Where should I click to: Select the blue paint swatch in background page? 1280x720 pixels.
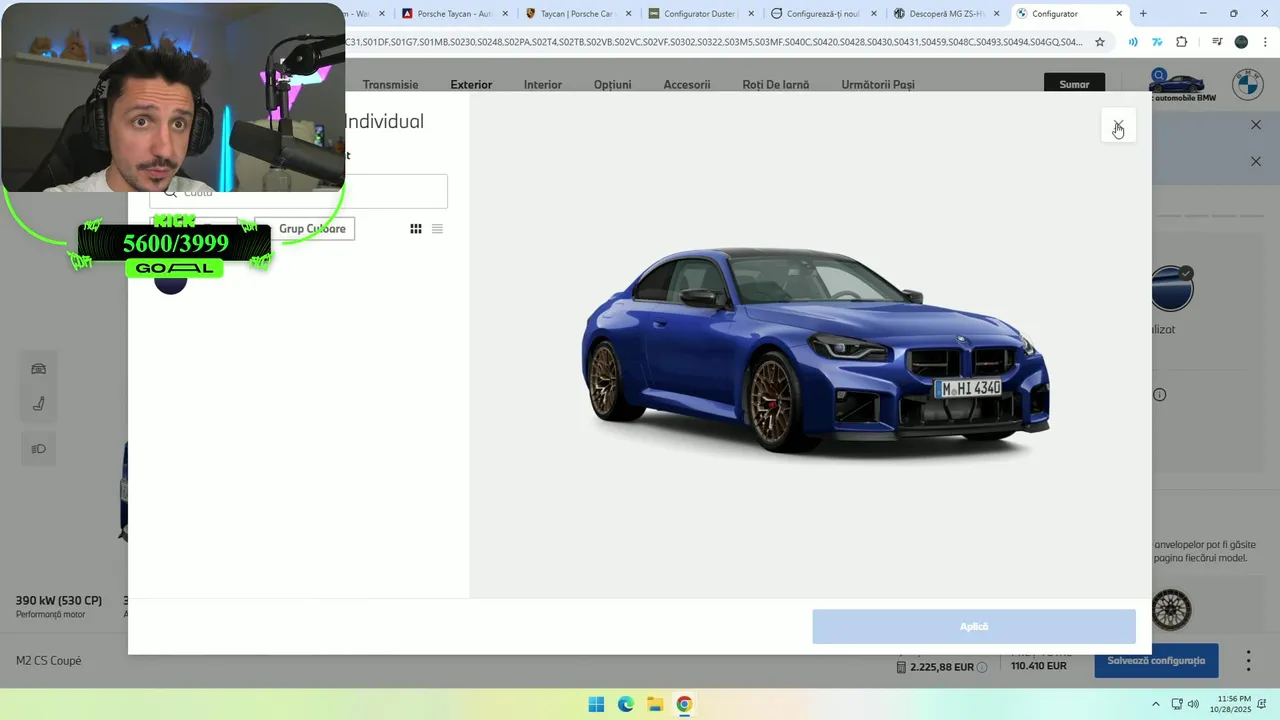[1172, 289]
